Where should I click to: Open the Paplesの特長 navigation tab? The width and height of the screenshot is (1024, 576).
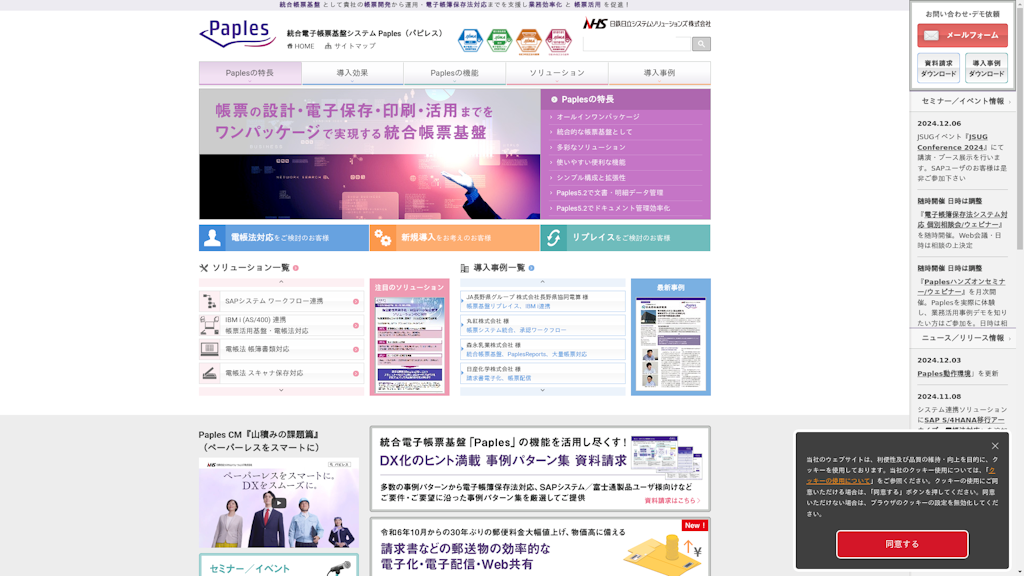click(250, 73)
